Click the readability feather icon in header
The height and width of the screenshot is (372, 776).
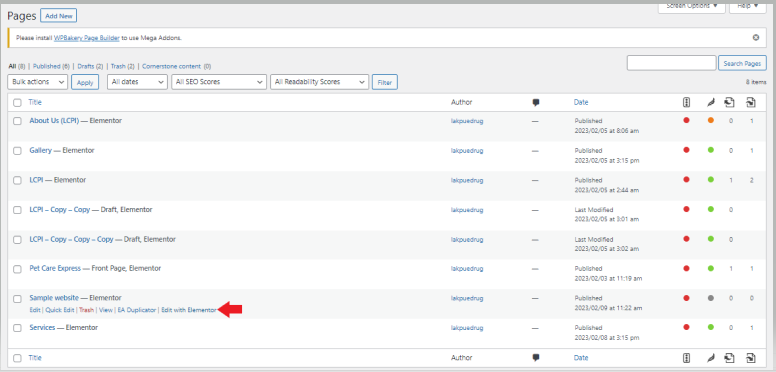[711, 102]
